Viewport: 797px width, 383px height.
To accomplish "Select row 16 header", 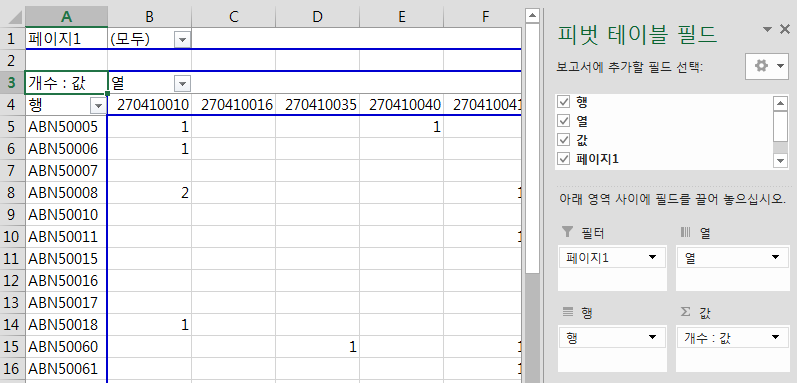I will (x=12, y=368).
